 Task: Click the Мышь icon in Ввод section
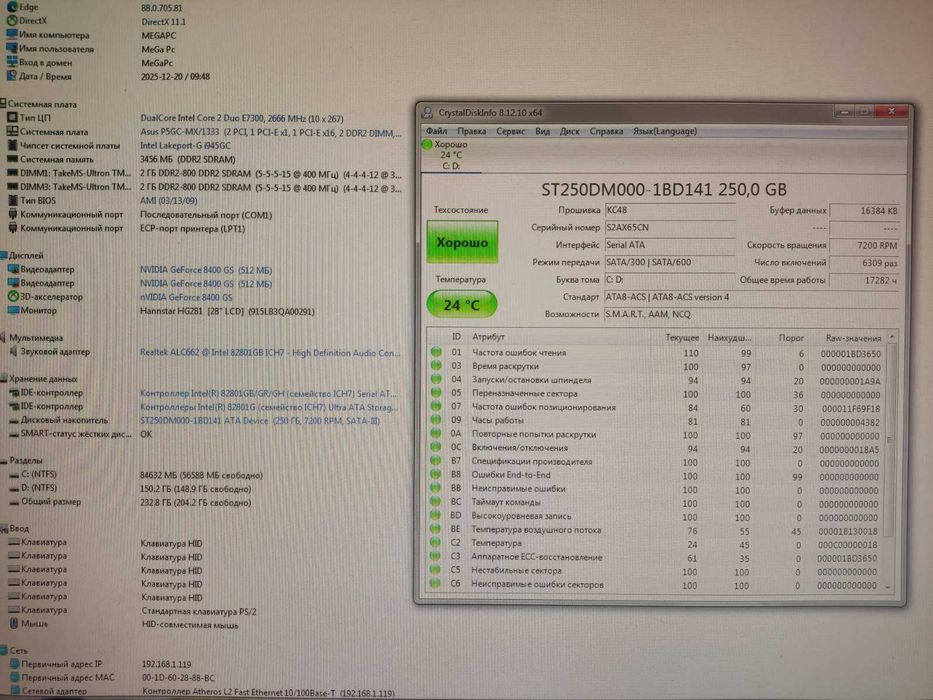pos(14,623)
